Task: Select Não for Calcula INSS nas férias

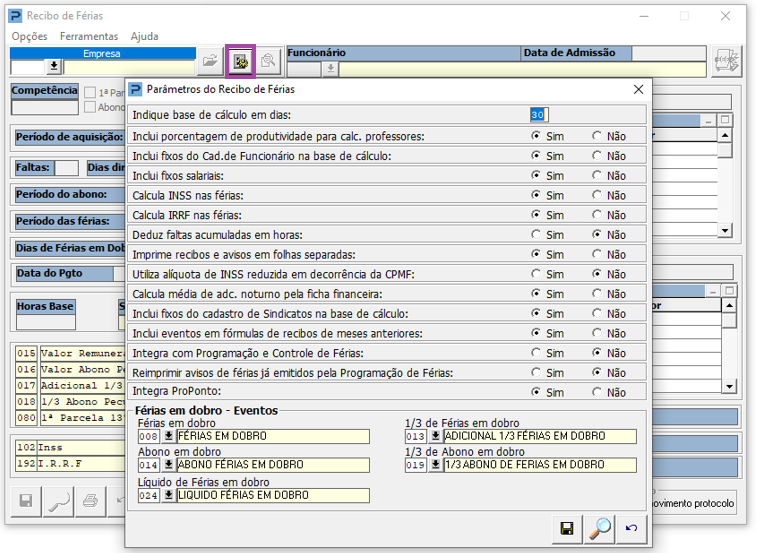Action: pyautogui.click(x=597, y=195)
